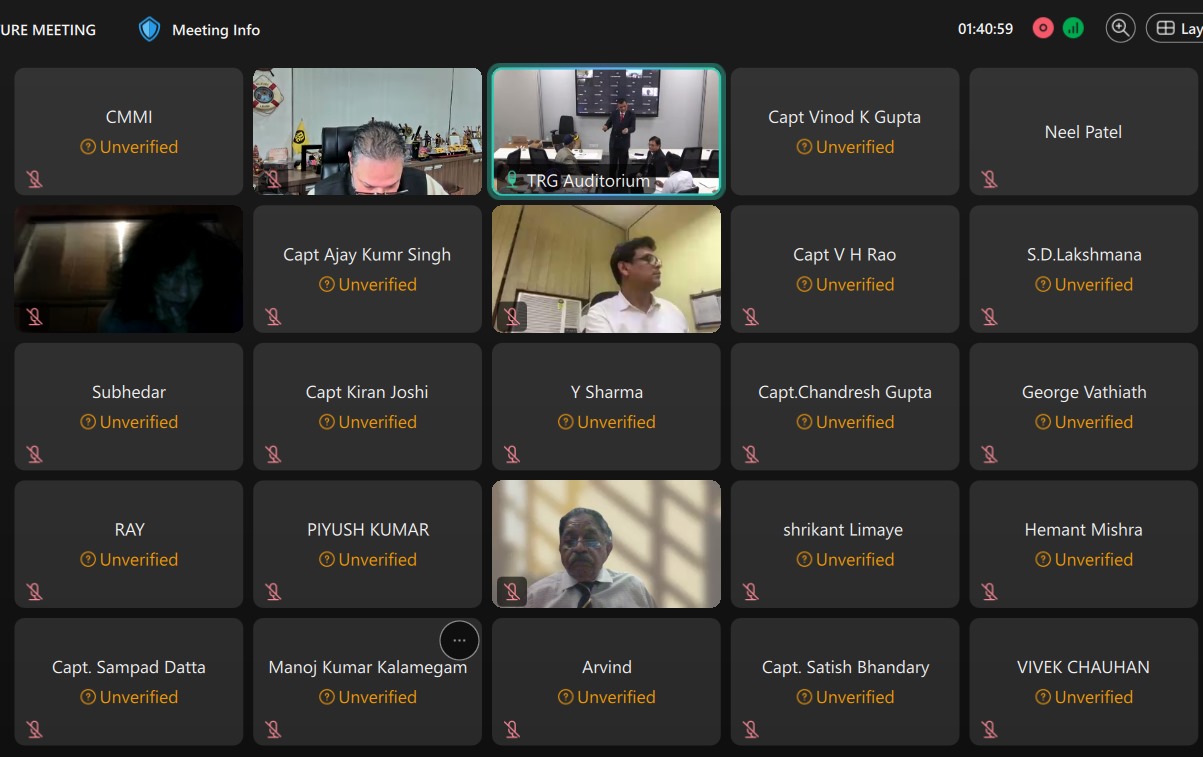Open the Layout options menu
This screenshot has width=1203, height=757.
coord(1177,28)
